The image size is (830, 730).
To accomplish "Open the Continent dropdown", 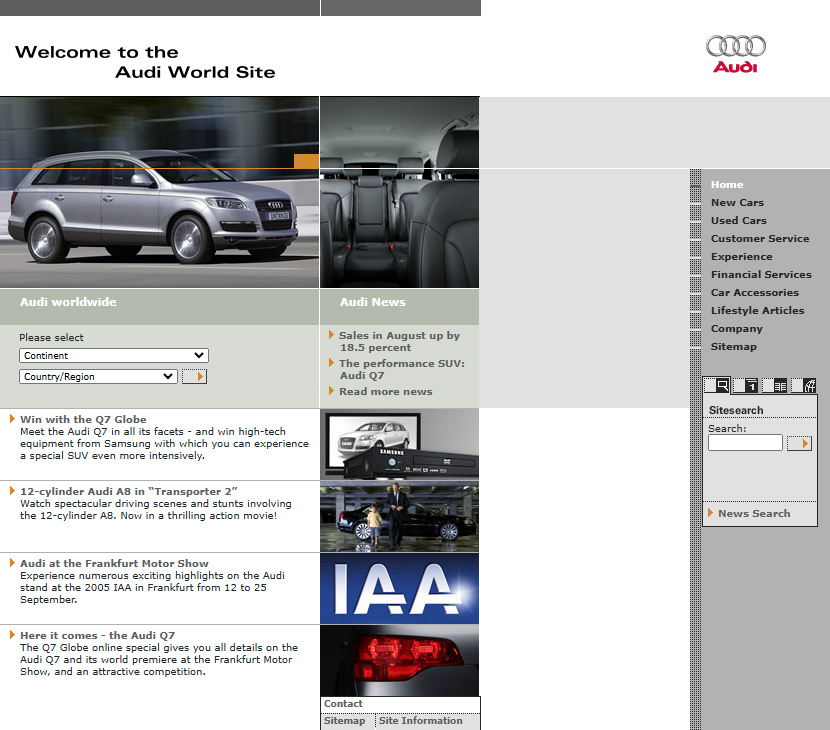I will [x=114, y=355].
